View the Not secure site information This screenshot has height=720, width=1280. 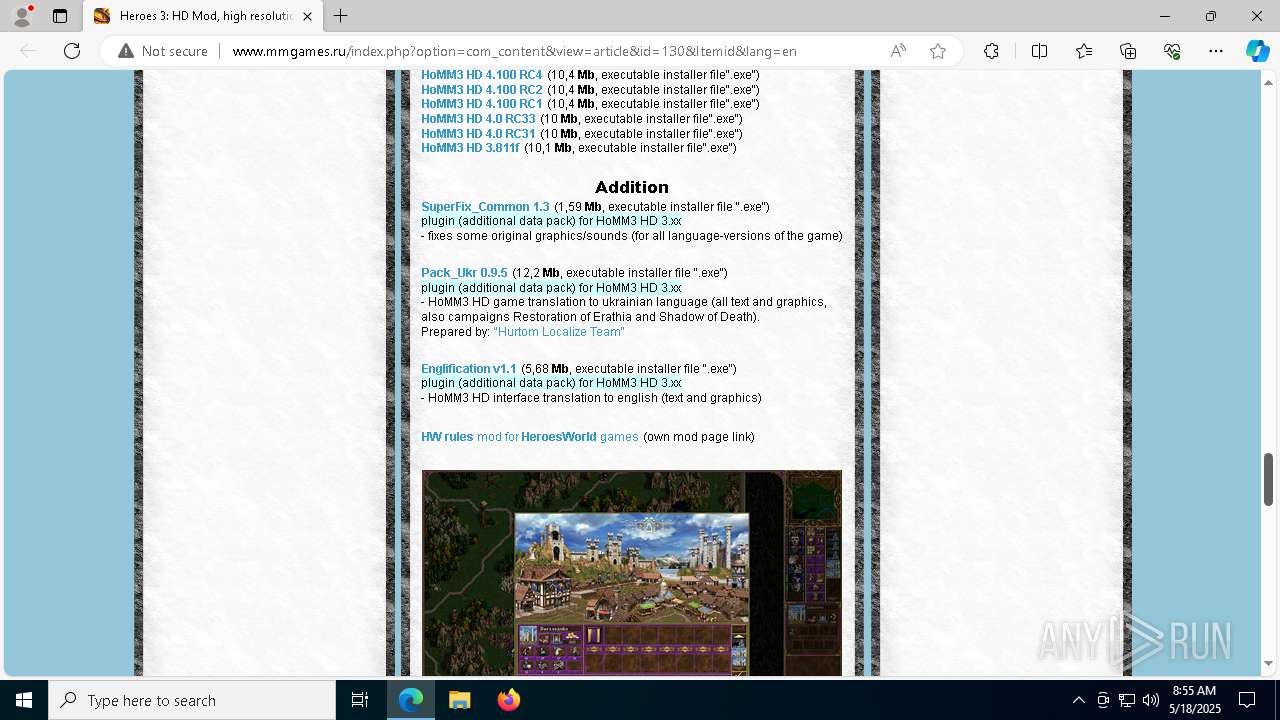coord(163,51)
